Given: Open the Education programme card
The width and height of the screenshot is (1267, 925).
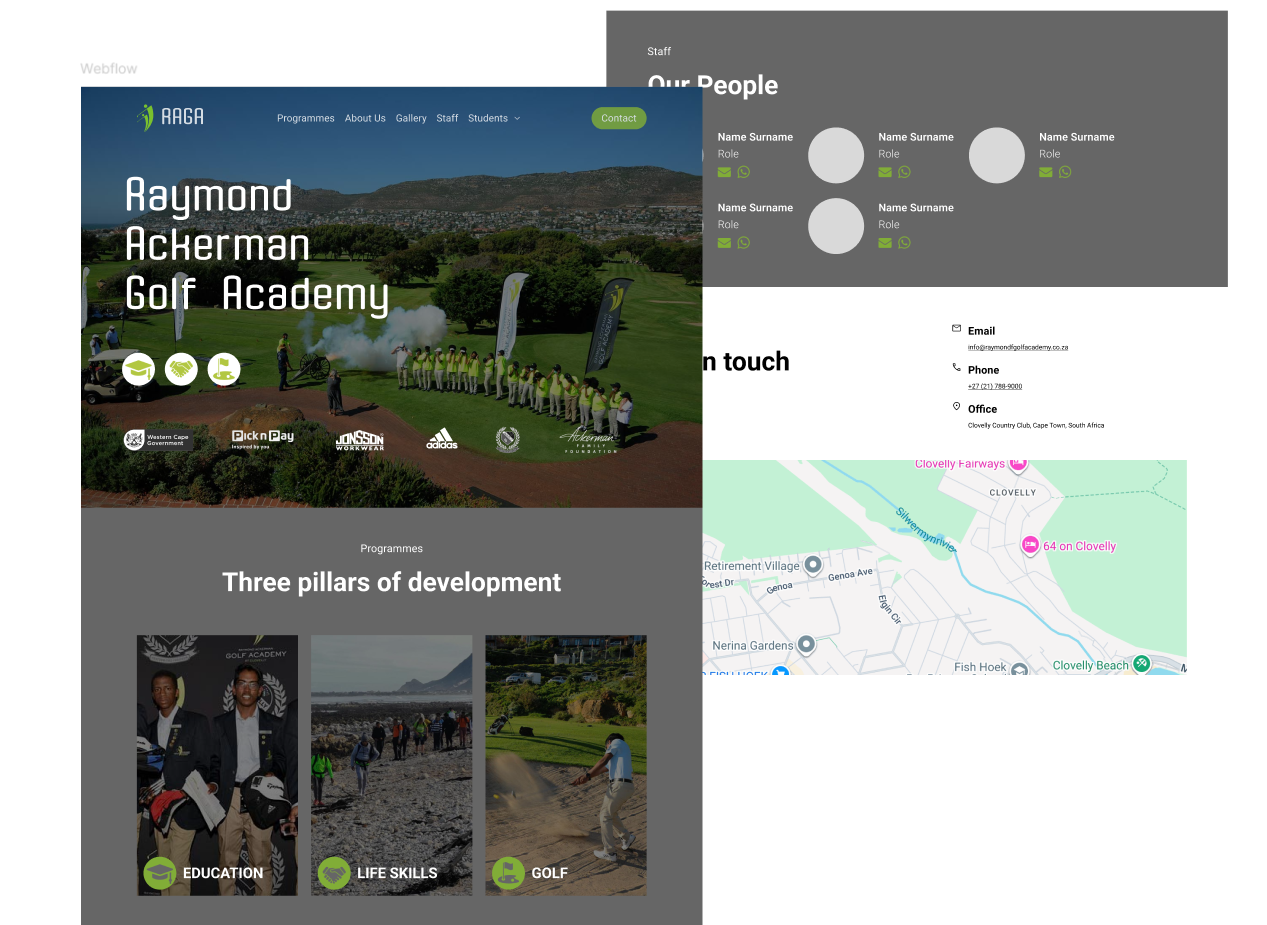Looking at the screenshot, I should pyautogui.click(x=217, y=765).
